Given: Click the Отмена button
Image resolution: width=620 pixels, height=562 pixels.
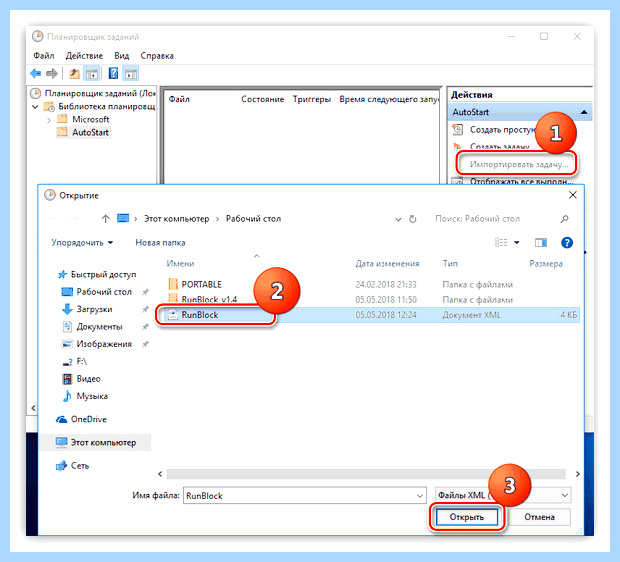Looking at the screenshot, I should [539, 517].
